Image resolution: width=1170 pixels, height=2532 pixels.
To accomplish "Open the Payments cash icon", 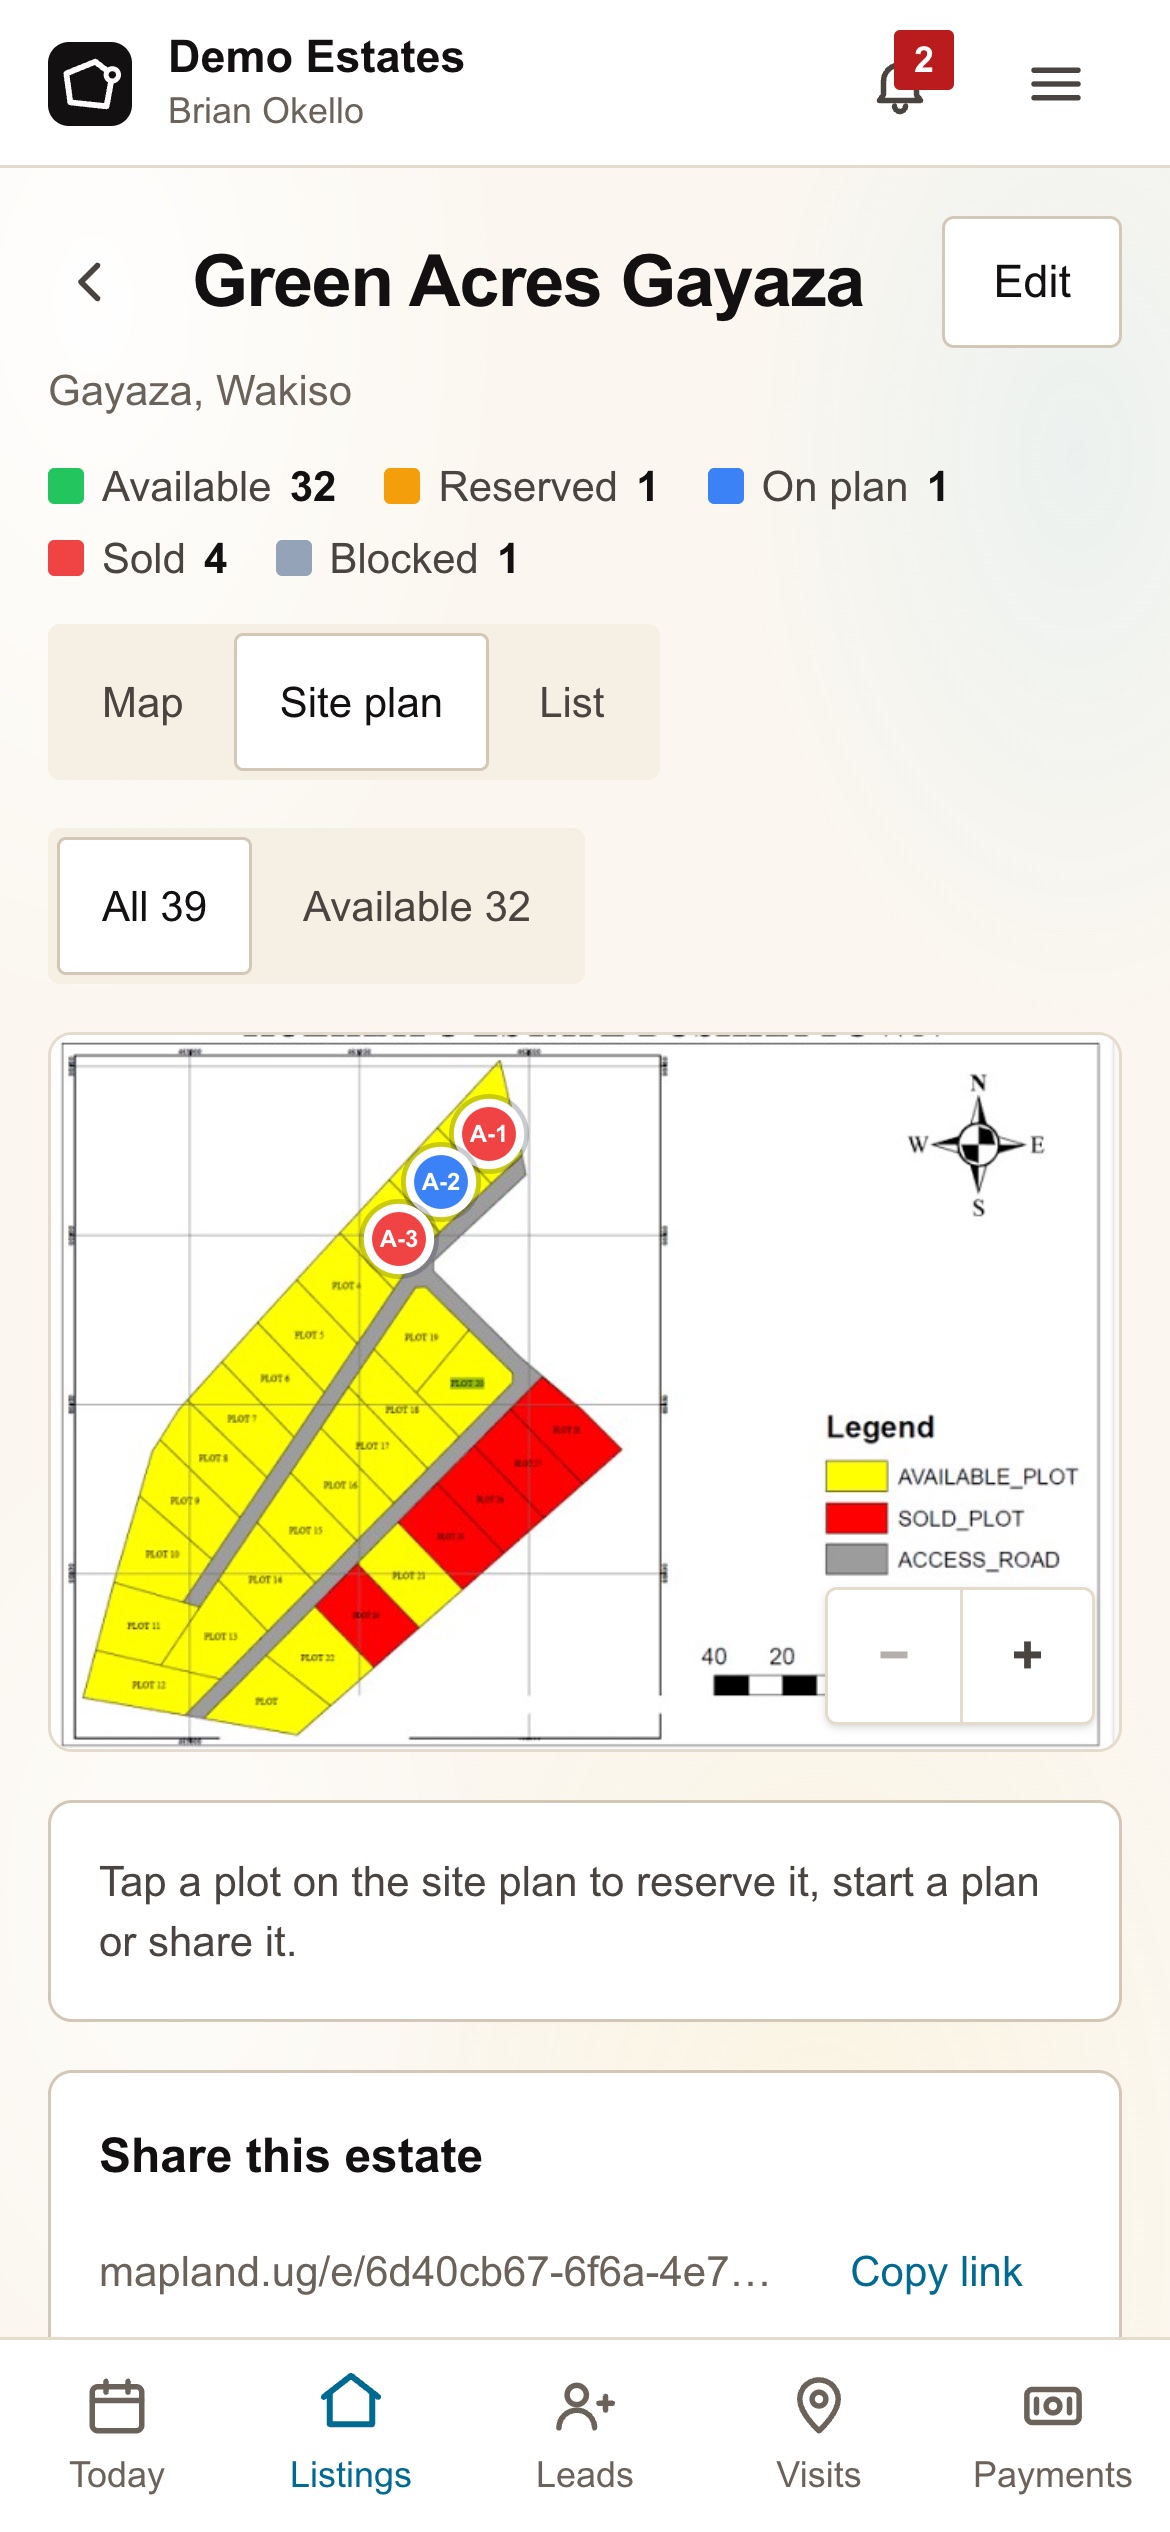I will [1053, 2405].
